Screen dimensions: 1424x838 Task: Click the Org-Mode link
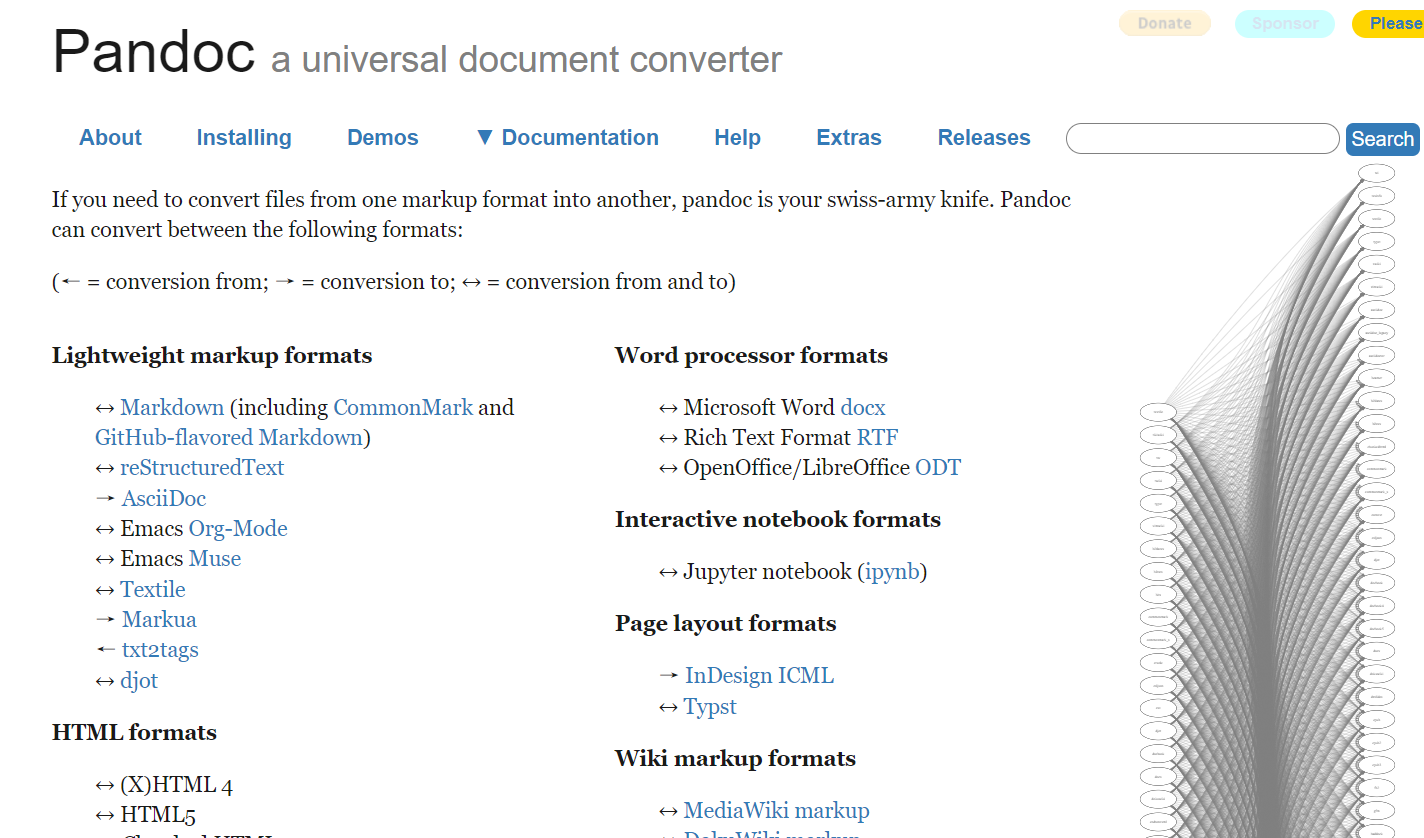click(238, 529)
